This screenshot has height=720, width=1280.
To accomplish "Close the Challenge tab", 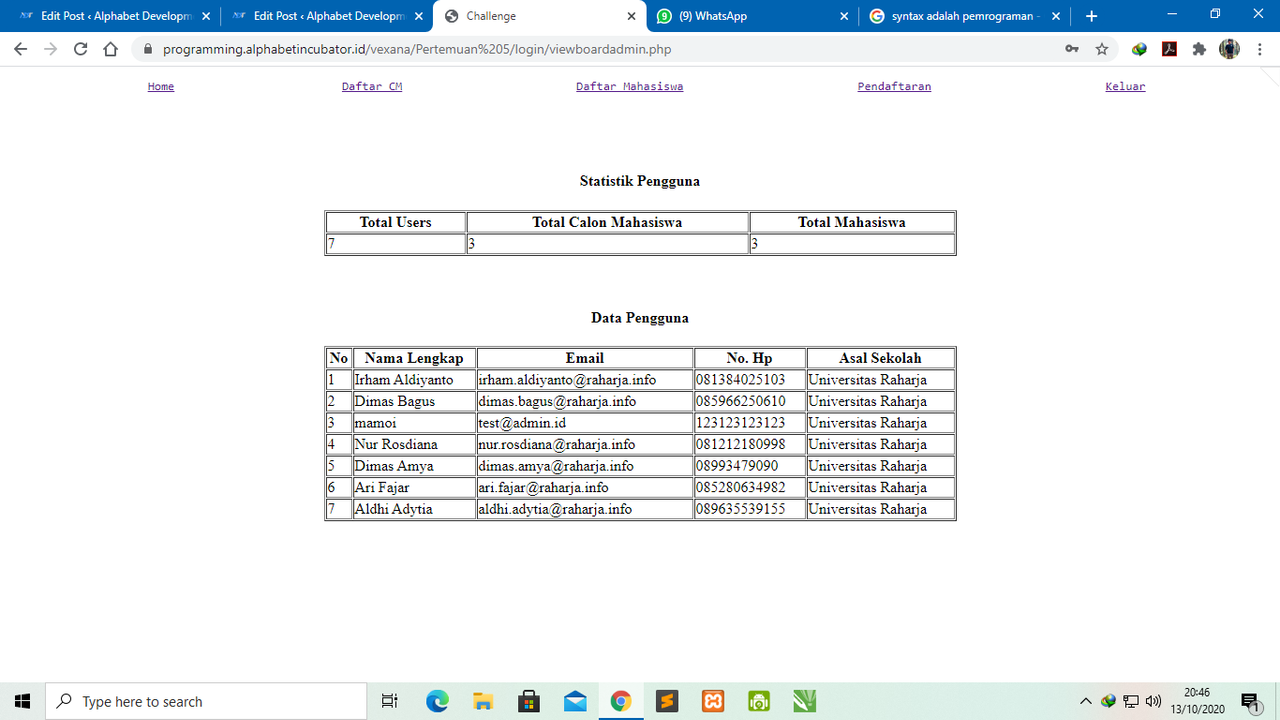I will [631, 16].
